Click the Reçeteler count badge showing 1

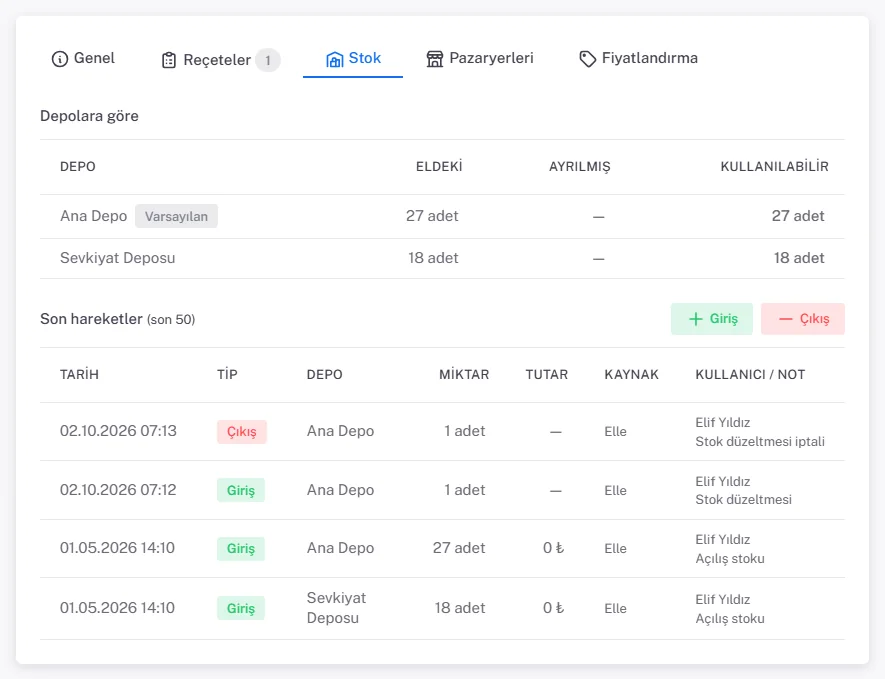pos(268,60)
